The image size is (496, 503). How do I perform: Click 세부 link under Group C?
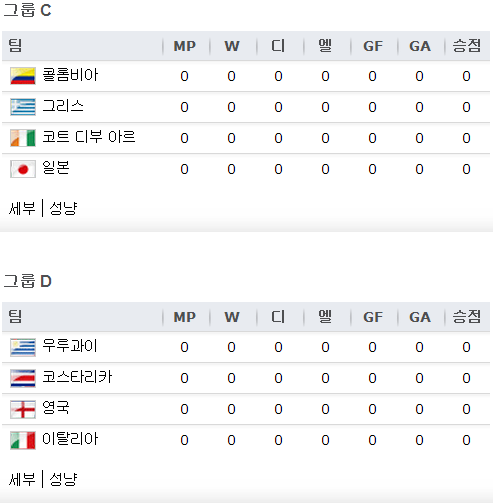click(22, 208)
